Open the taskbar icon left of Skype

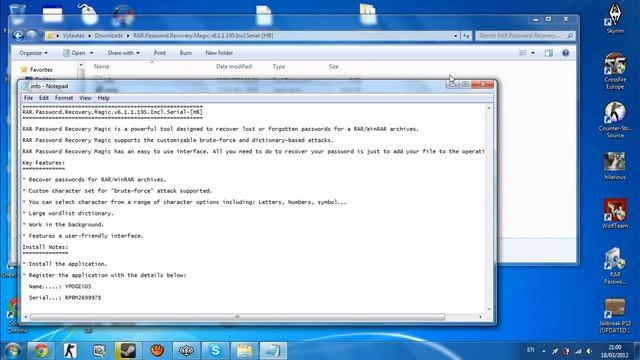(x=186, y=351)
